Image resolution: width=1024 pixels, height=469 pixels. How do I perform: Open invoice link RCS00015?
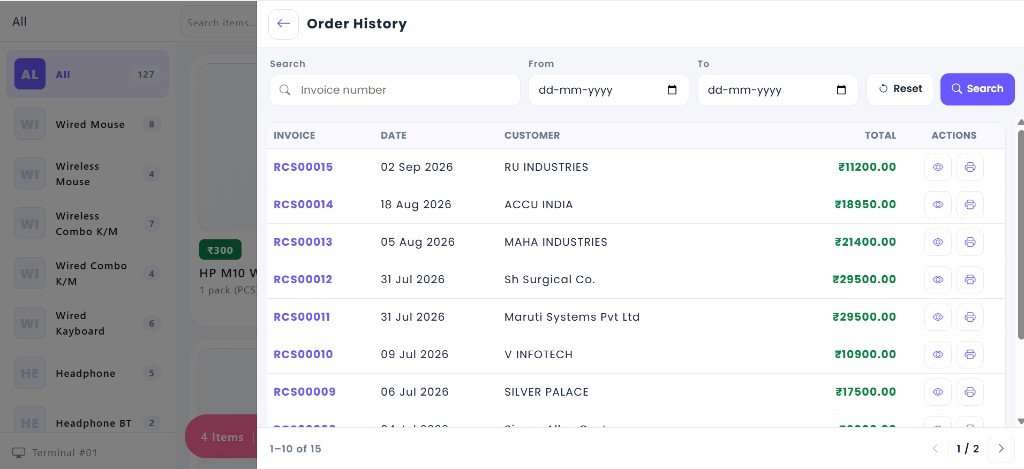(x=303, y=167)
